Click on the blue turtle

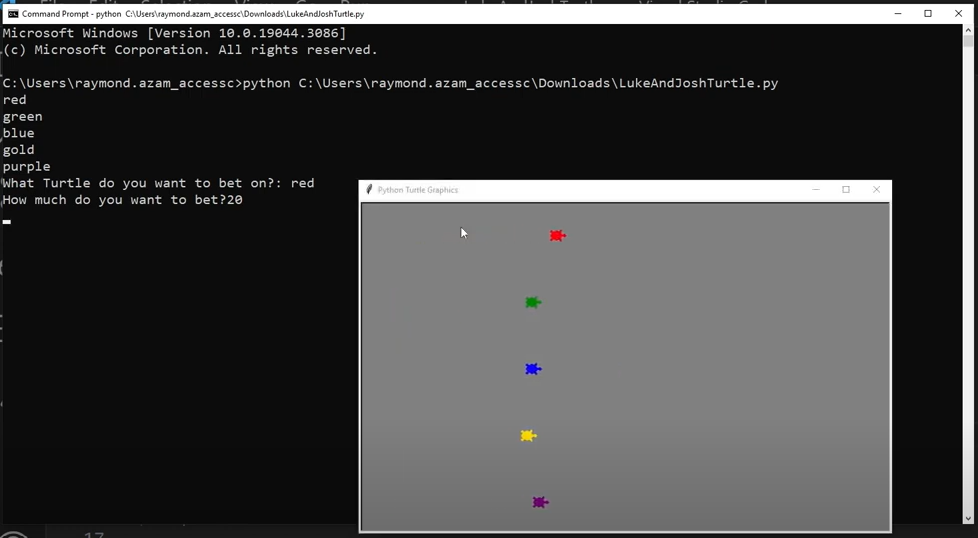point(532,369)
